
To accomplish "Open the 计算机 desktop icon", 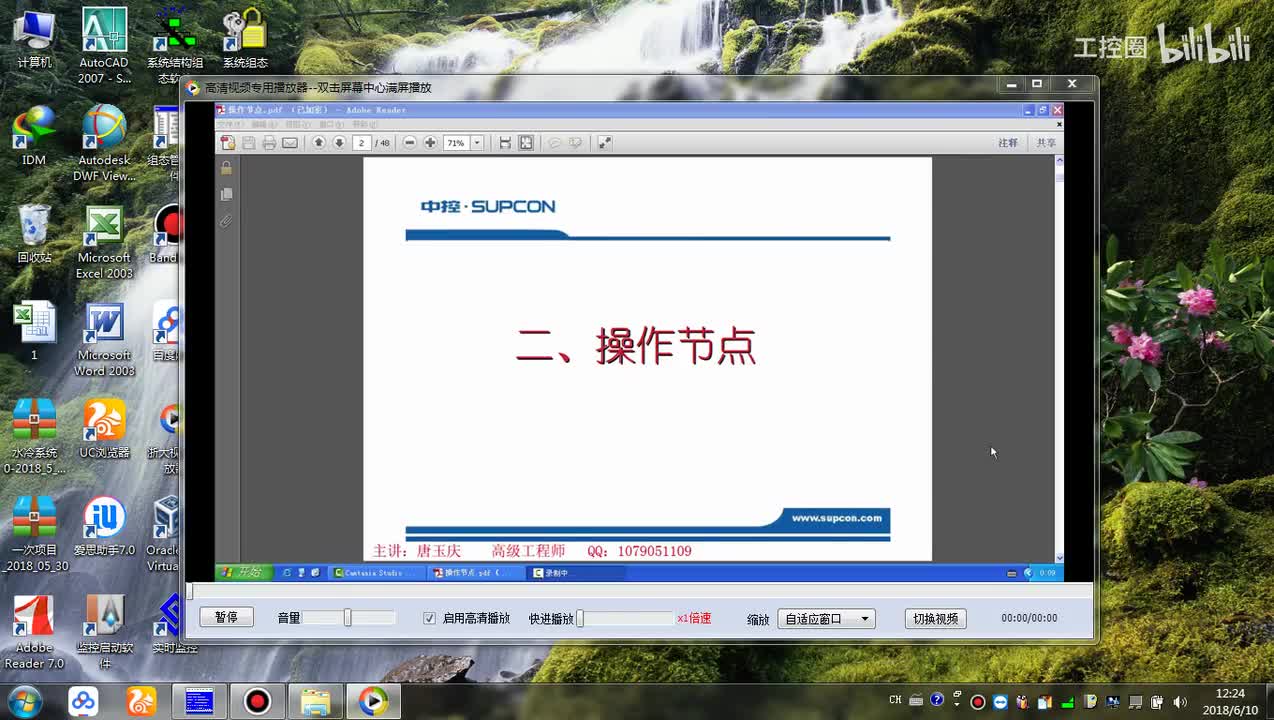I will point(34,40).
